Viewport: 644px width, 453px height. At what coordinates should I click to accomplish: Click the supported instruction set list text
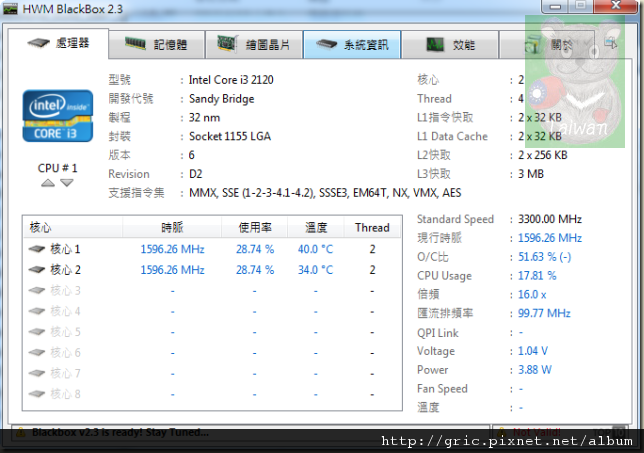325,193
